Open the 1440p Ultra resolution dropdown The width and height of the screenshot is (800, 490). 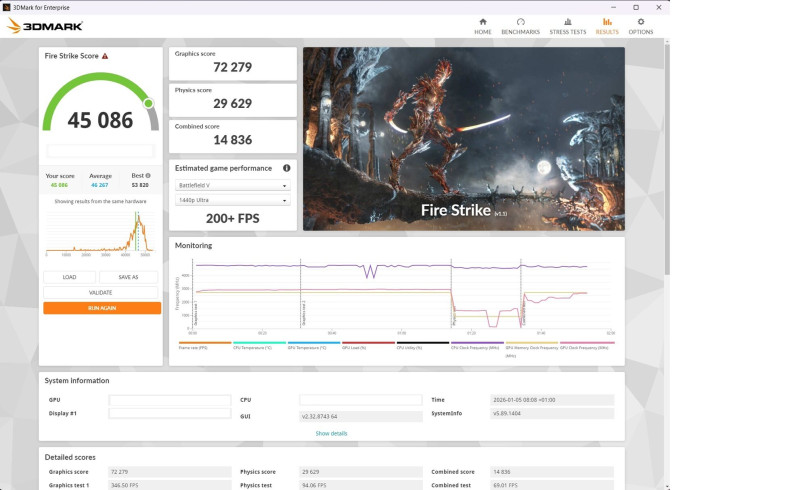pyautogui.click(x=233, y=200)
